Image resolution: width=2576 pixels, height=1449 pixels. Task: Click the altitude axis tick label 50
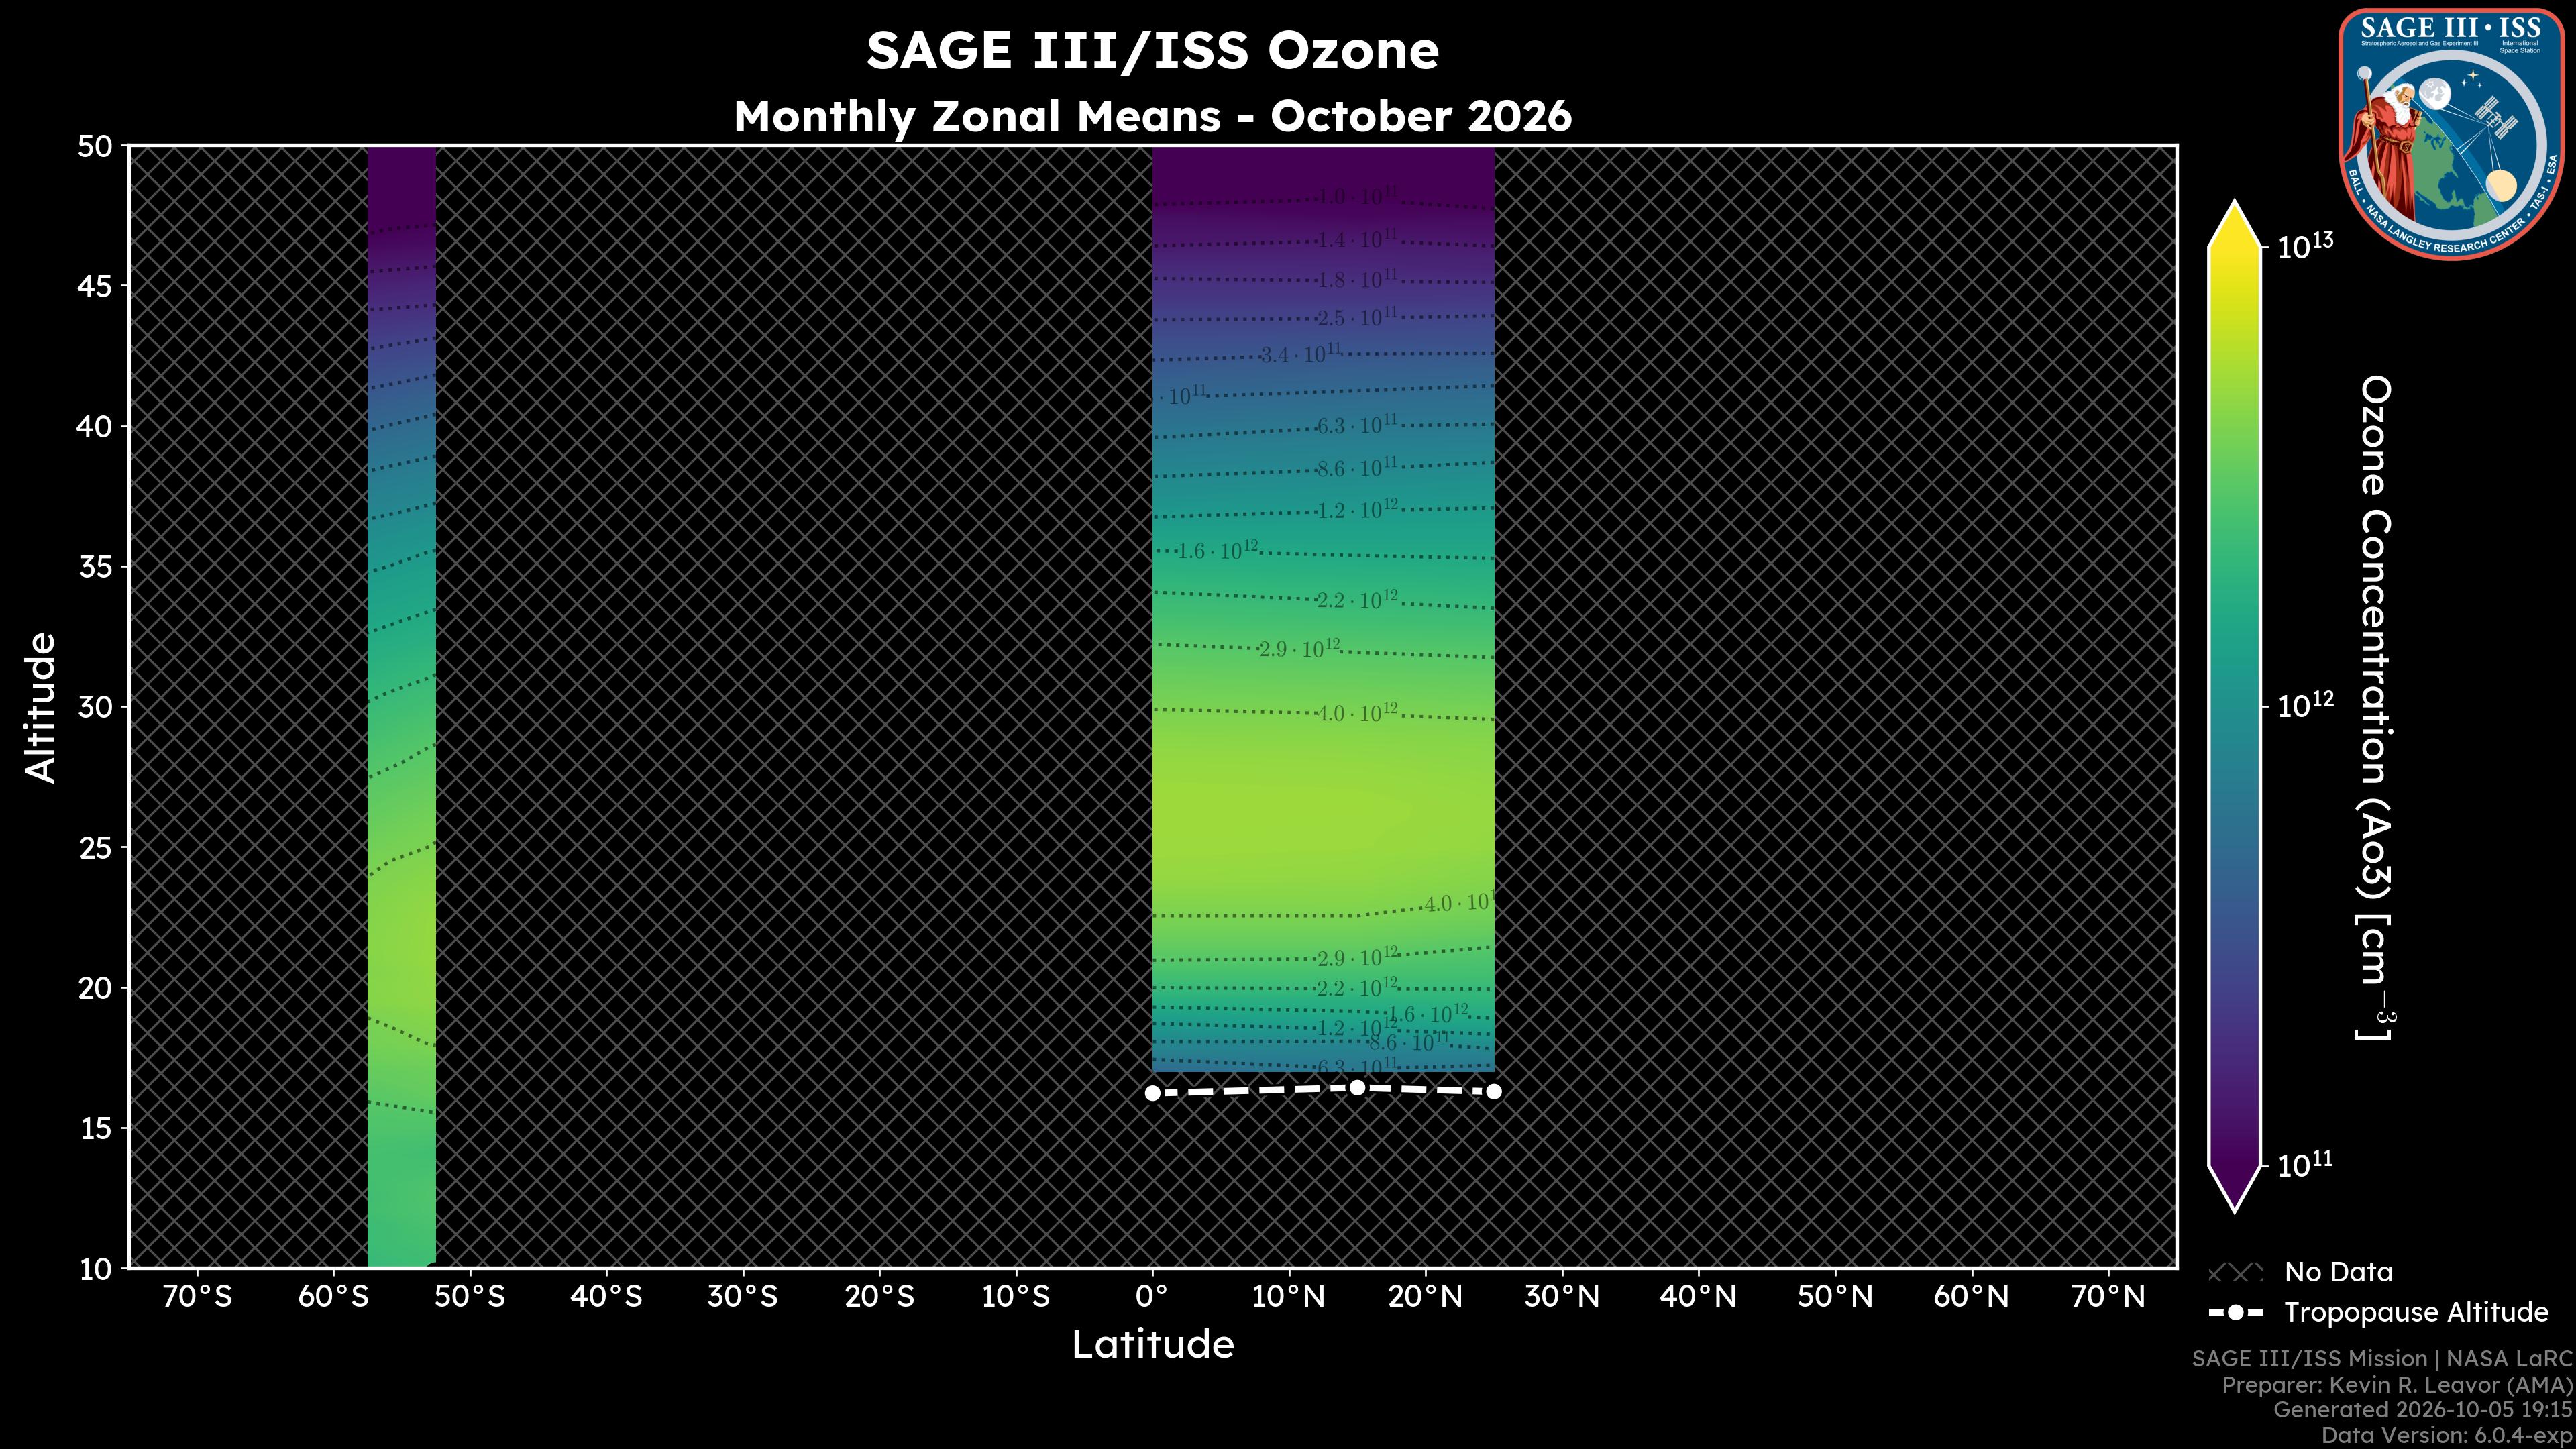95,147
